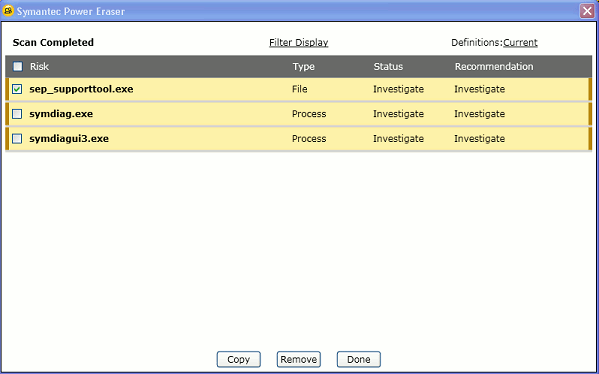Click the Copy button
This screenshot has width=599, height=374.
(238, 359)
